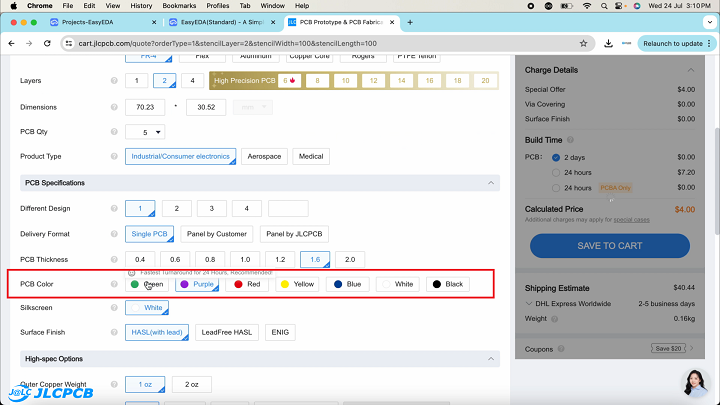Click the Save $20 coupon badge
The height and width of the screenshot is (405, 720).
668,349
